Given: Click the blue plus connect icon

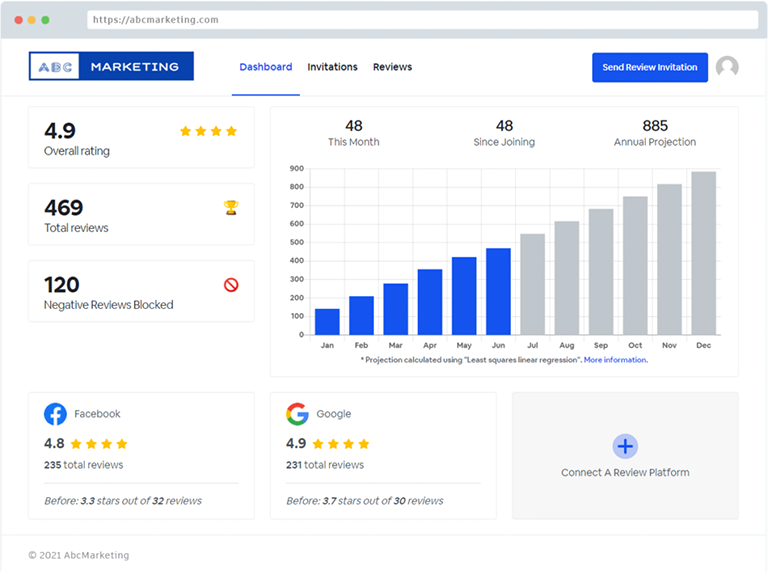Looking at the screenshot, I should pyautogui.click(x=625, y=446).
